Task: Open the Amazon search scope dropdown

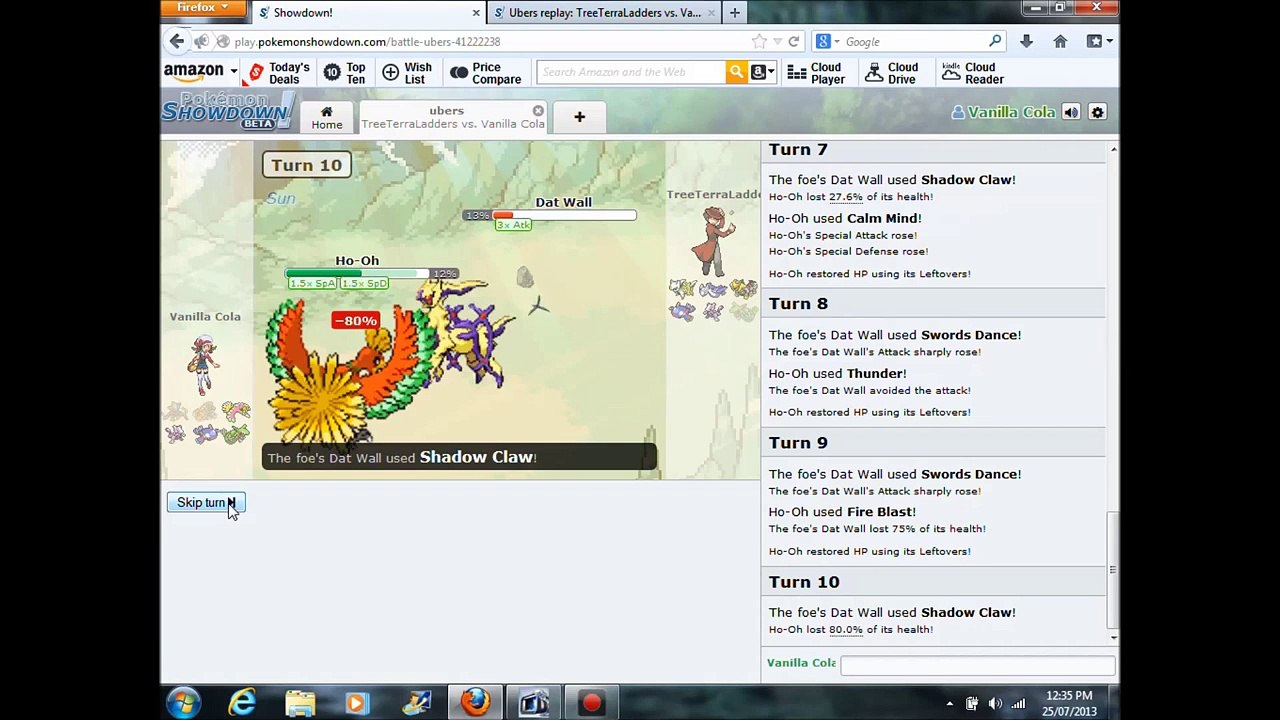Action: pyautogui.click(x=762, y=72)
